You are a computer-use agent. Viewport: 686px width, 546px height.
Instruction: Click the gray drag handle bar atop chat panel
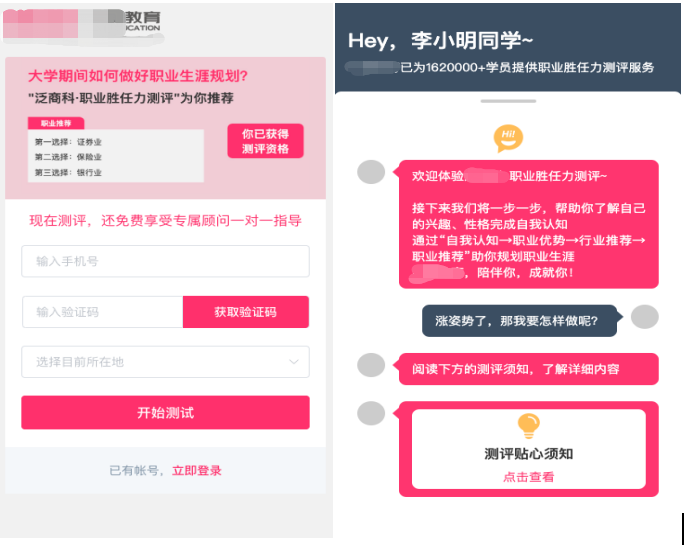[508, 101]
